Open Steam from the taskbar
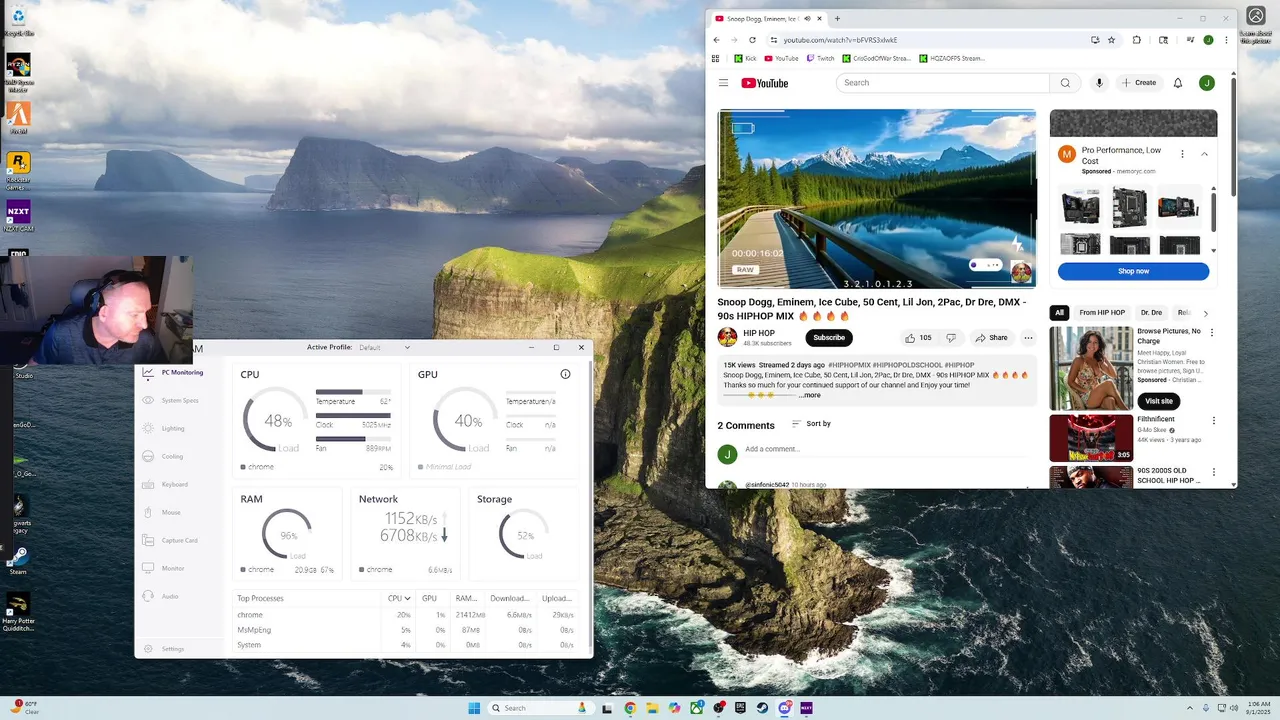The image size is (1280, 720). (x=762, y=708)
